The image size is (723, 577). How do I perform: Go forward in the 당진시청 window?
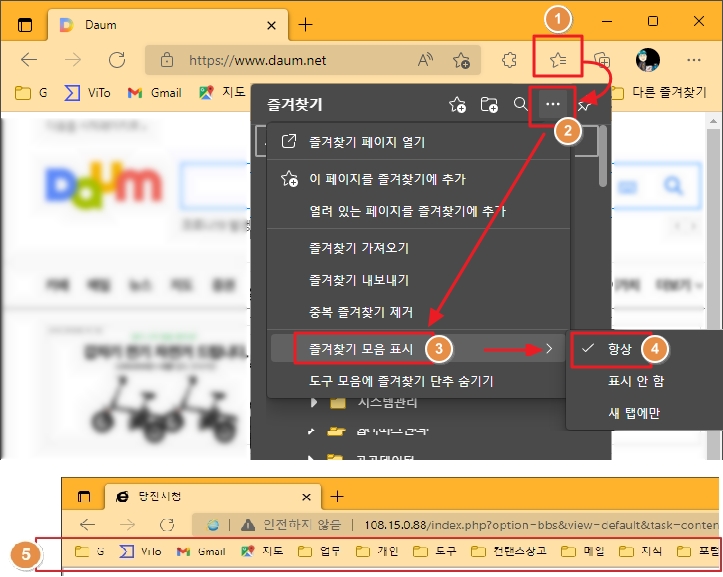click(x=127, y=524)
